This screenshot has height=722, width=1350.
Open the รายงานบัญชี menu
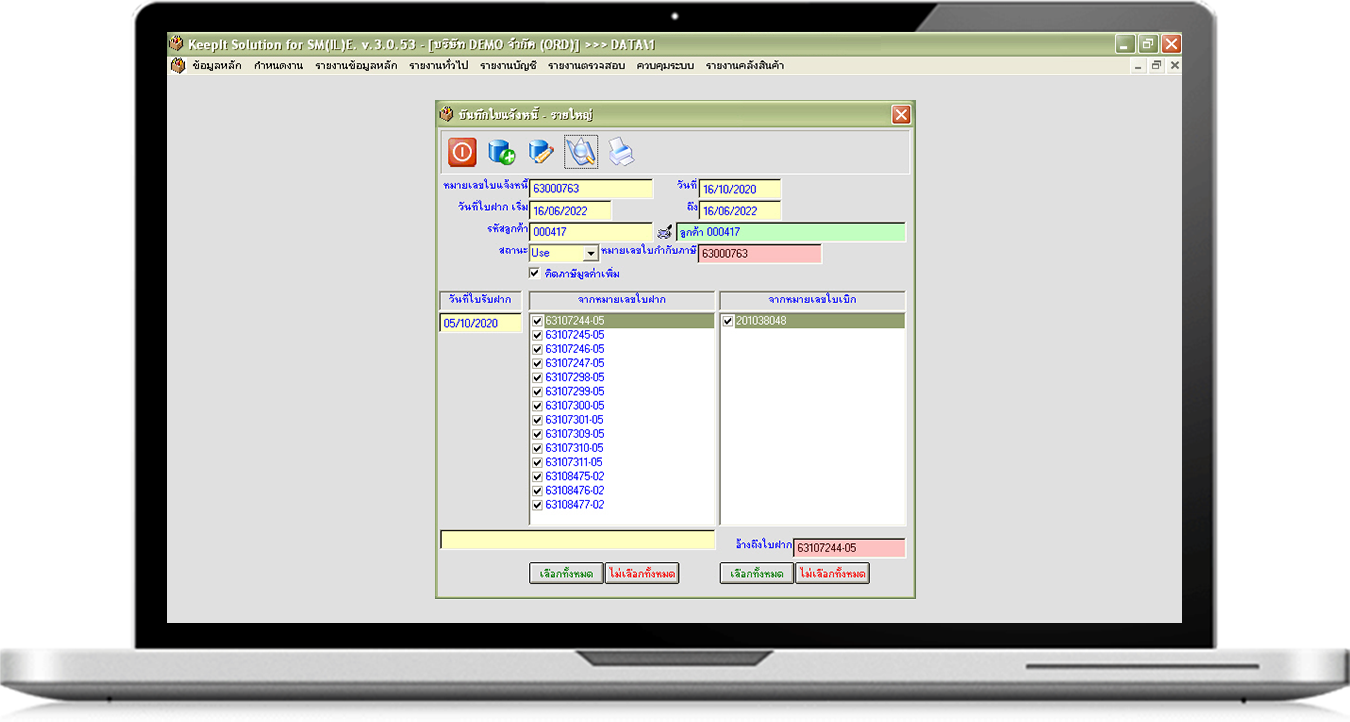click(508, 66)
